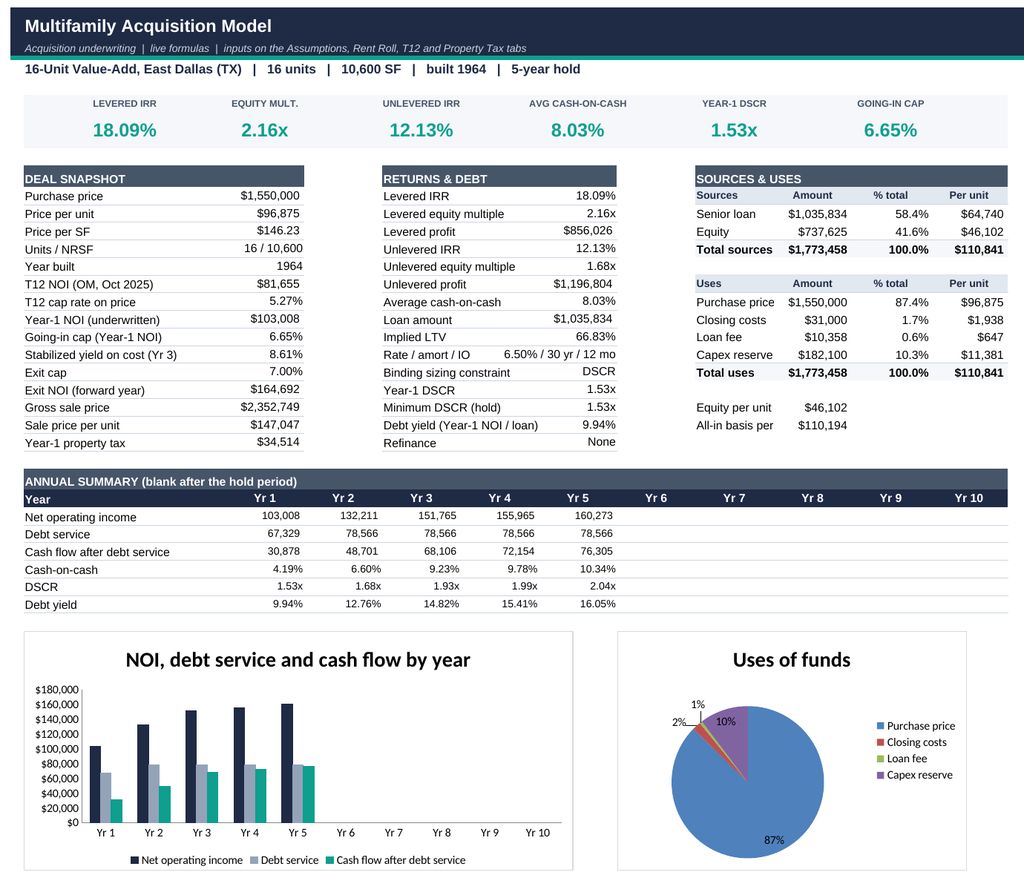This screenshot has height=875, width=1024.
Task: Click the Exit NOI forward year value $164,692
Action: click(275, 390)
